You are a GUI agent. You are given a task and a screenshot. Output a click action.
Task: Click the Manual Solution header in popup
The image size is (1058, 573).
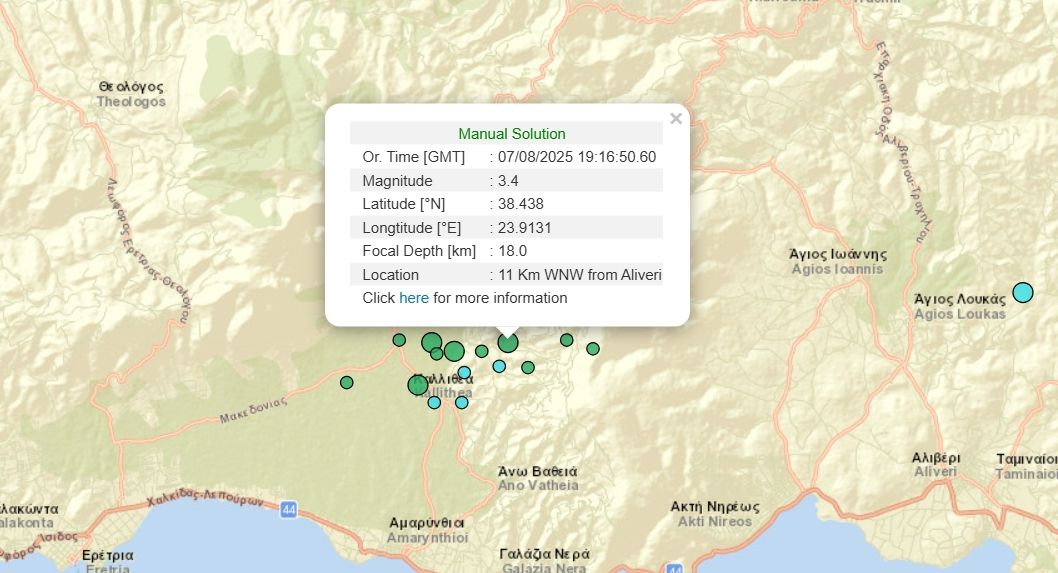click(x=511, y=134)
